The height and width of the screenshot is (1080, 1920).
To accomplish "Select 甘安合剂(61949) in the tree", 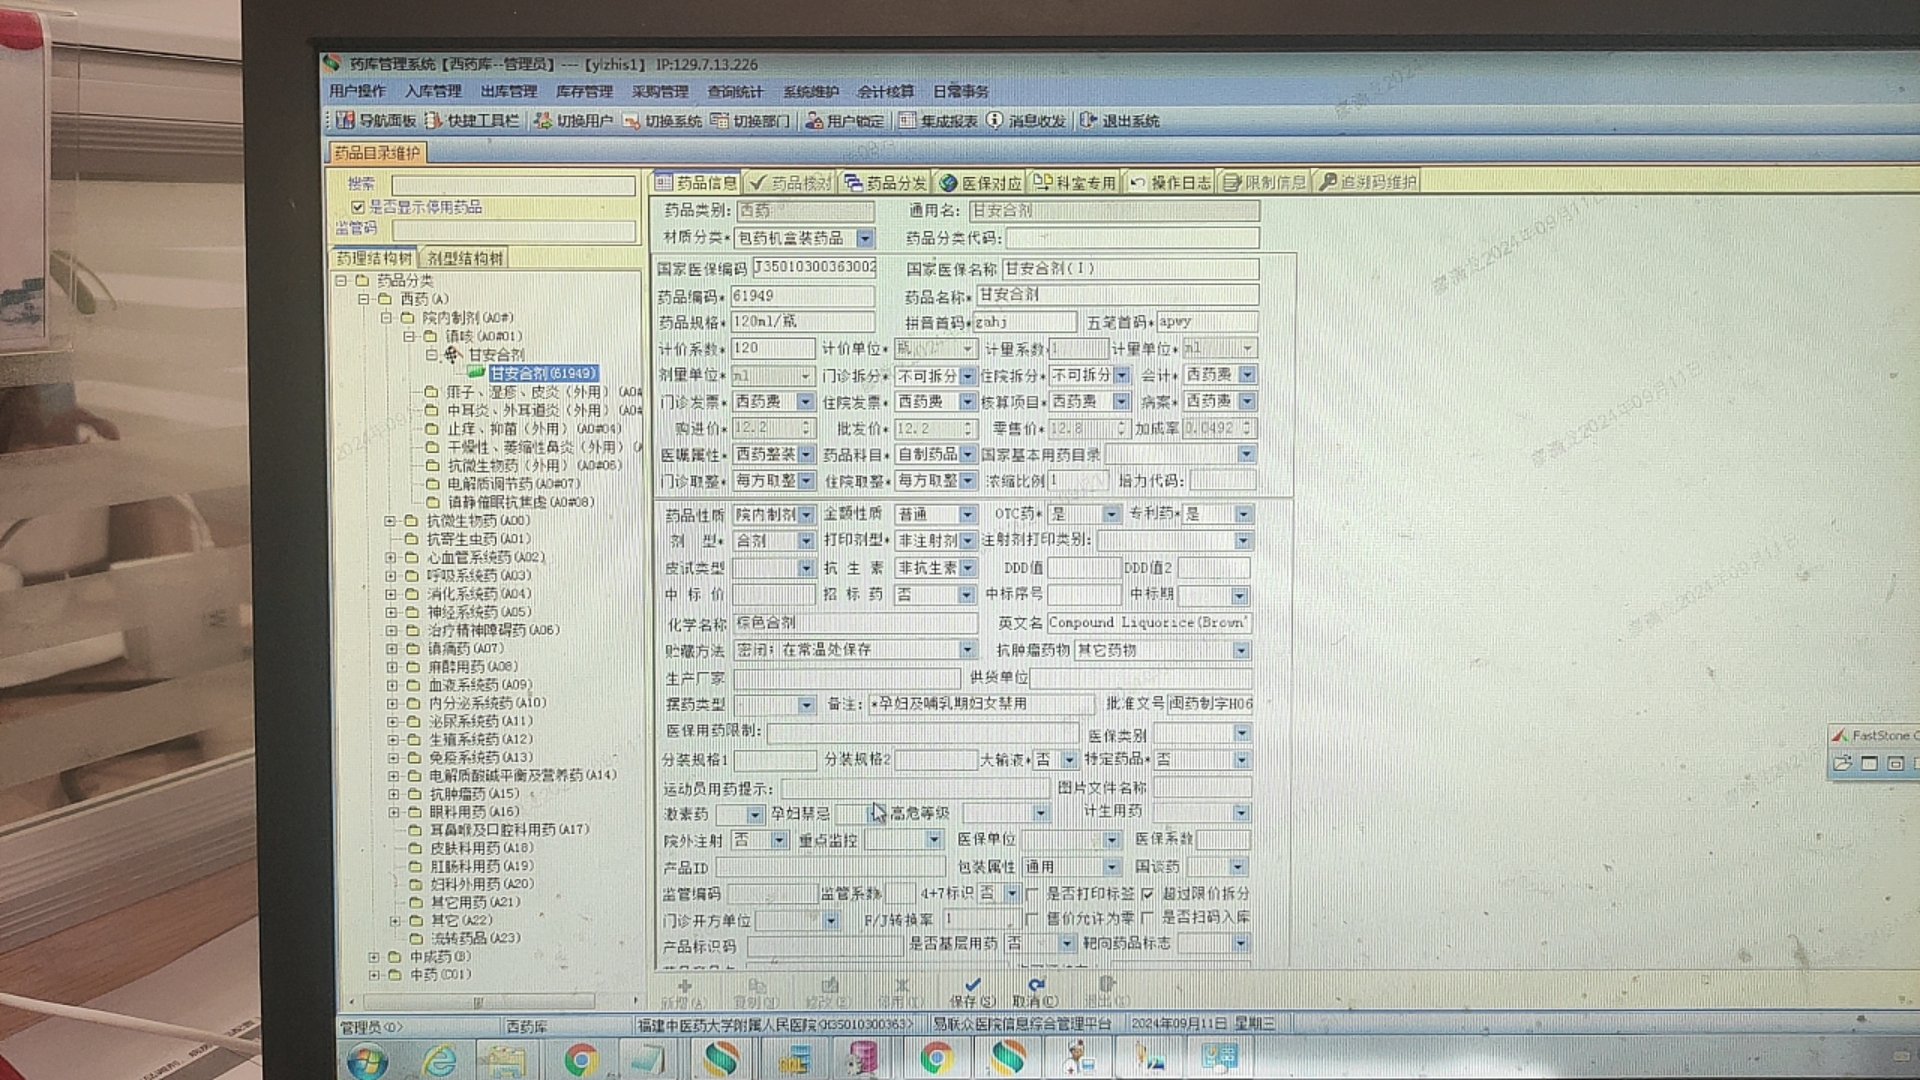I will click(543, 373).
